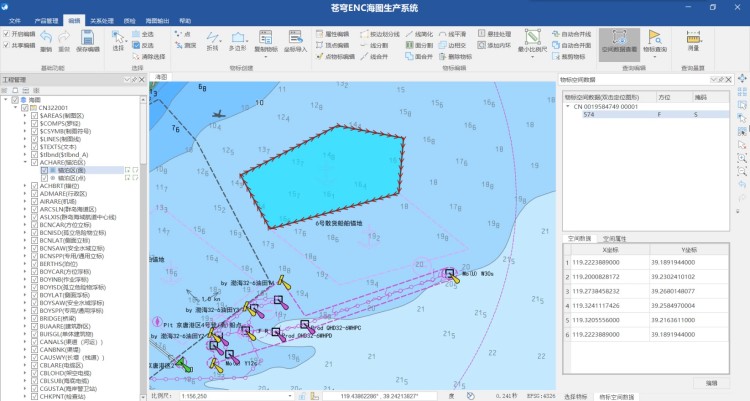Collapse the ACHARE(锚地区) tree node
This screenshot has width=750, height=401.
(24, 161)
